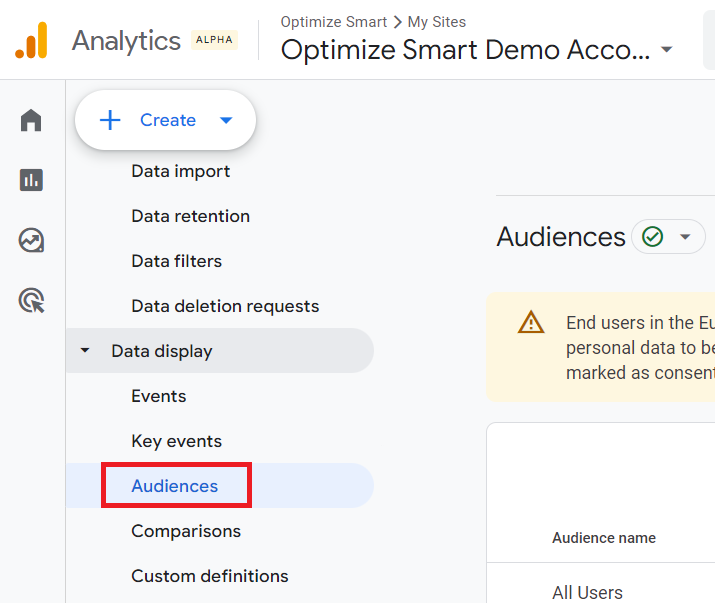Open the account selector dropdown arrow
715x603 pixels.
pos(667,49)
